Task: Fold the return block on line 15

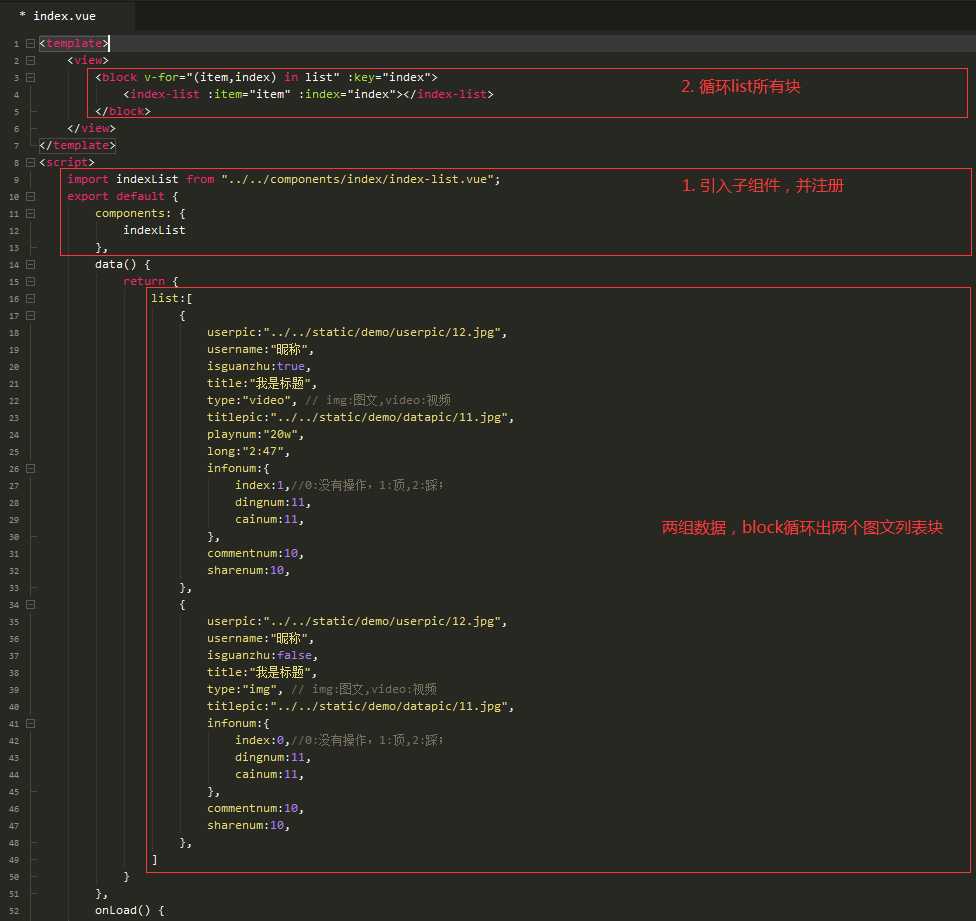Action: (30, 282)
